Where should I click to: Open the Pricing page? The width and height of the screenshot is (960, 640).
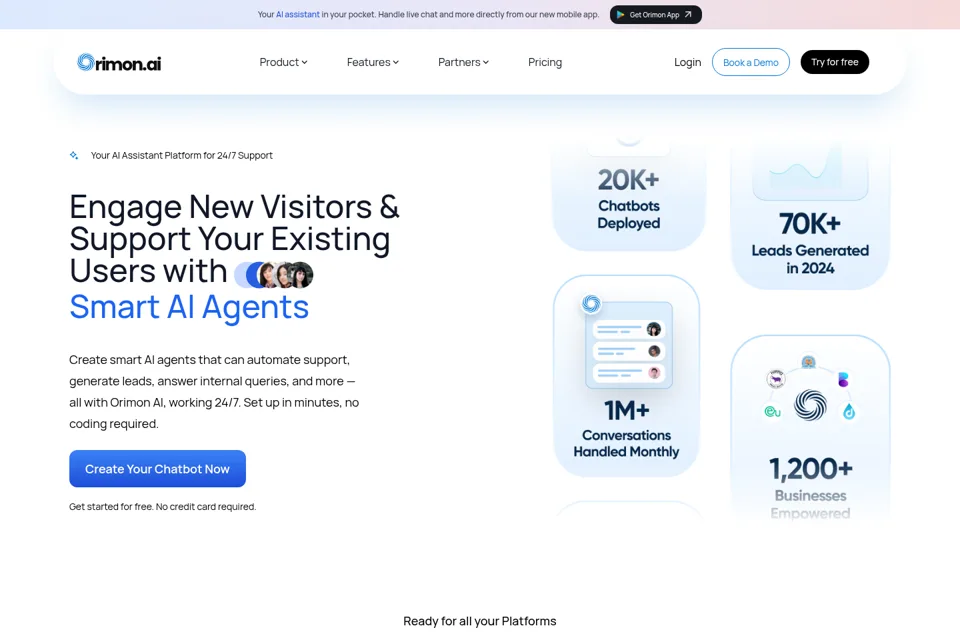545,62
